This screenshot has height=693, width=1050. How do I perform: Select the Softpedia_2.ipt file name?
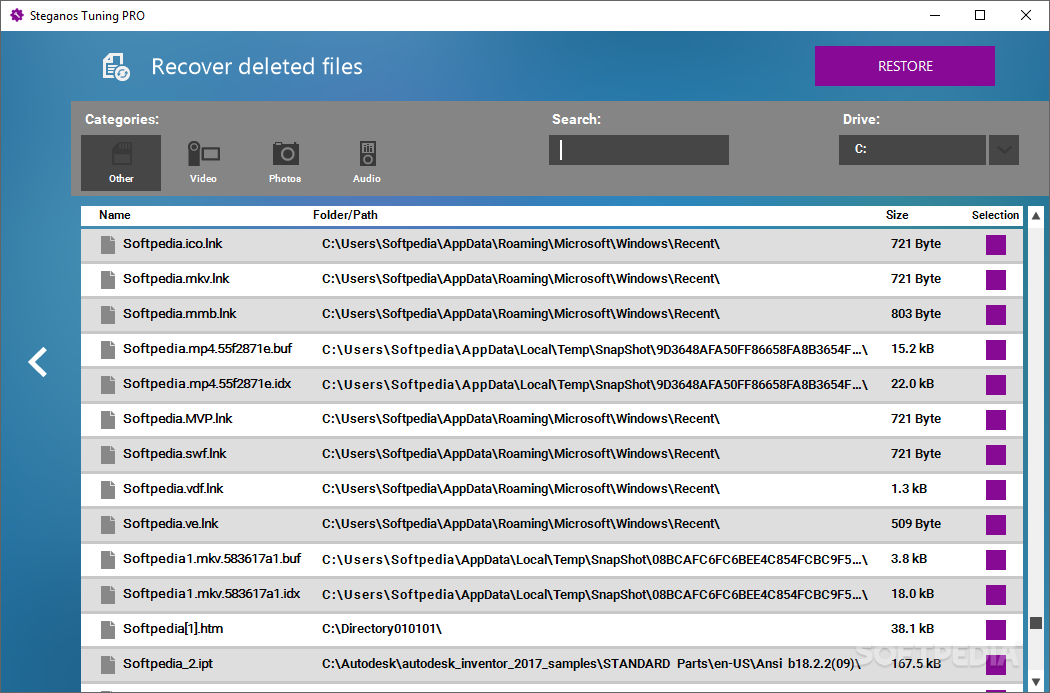tap(167, 664)
